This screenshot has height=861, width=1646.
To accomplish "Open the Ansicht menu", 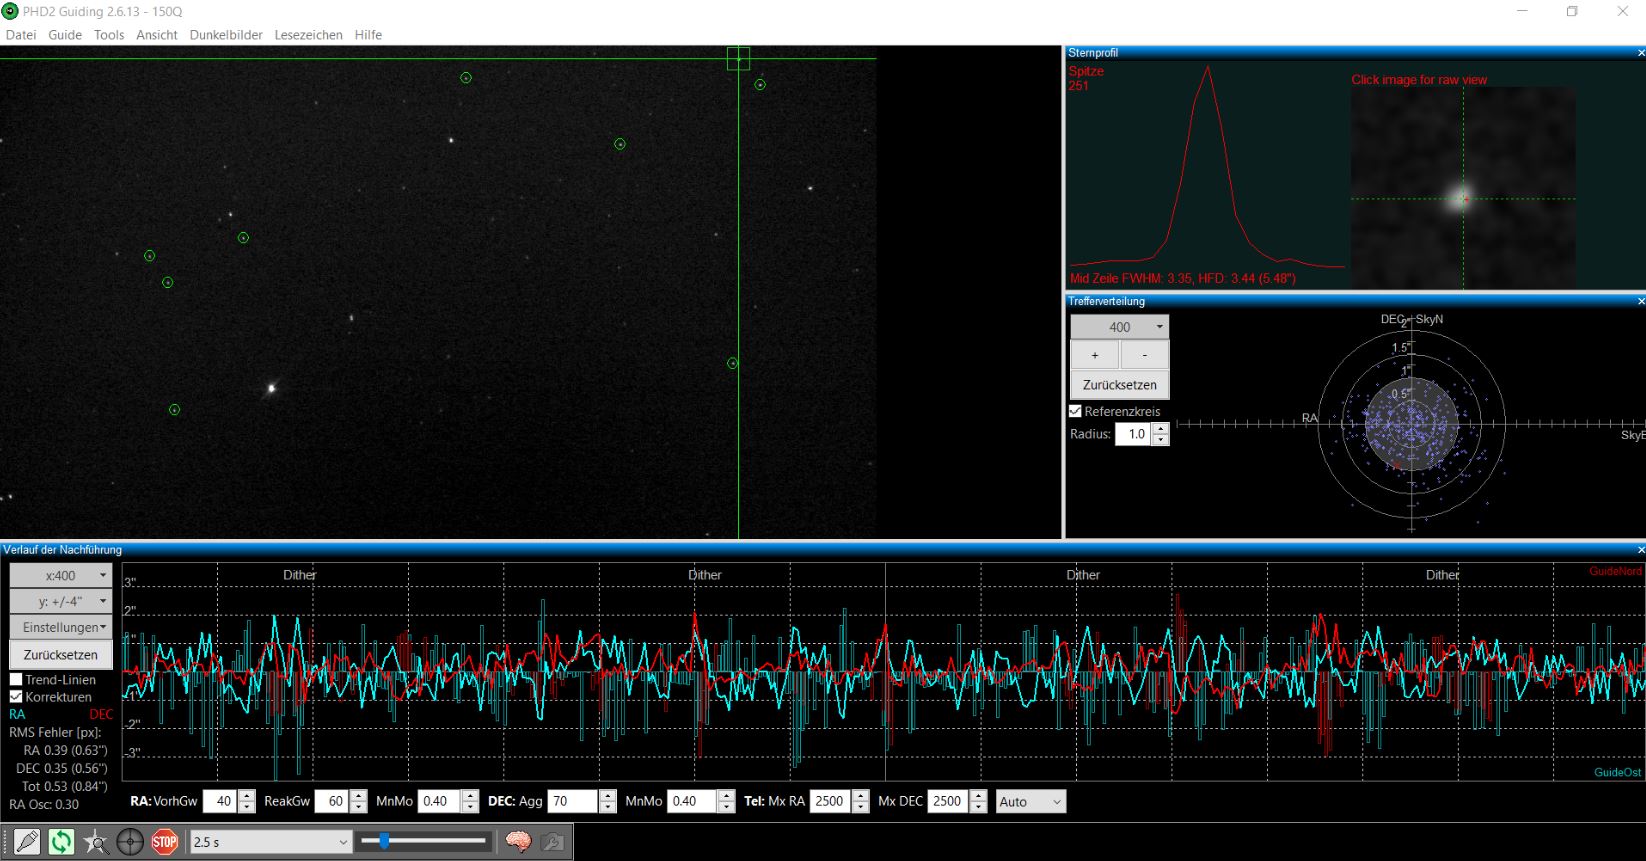I will 157,35.
